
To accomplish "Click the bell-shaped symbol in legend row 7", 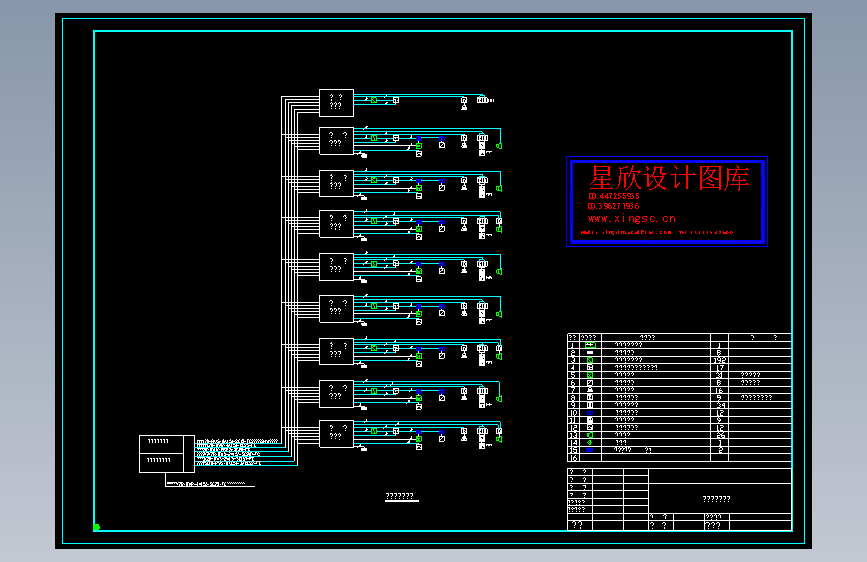I will (x=590, y=390).
